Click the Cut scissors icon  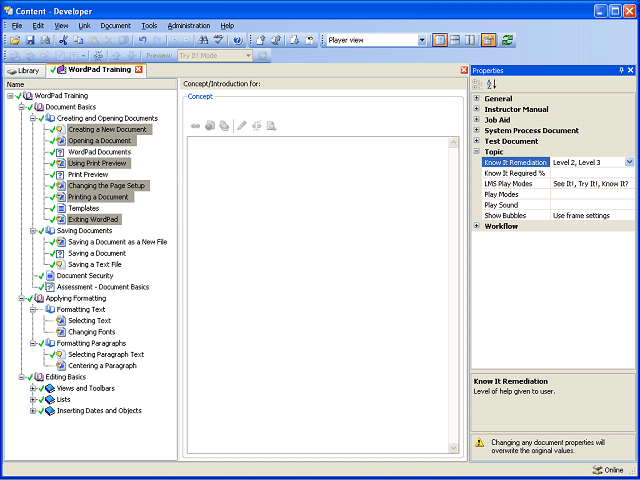tap(63, 40)
